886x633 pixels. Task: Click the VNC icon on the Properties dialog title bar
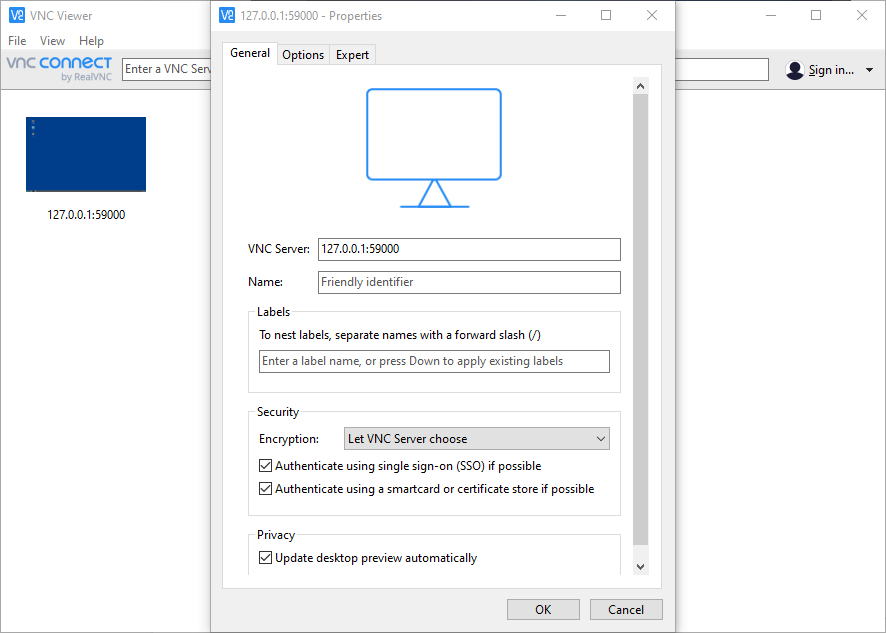[227, 15]
